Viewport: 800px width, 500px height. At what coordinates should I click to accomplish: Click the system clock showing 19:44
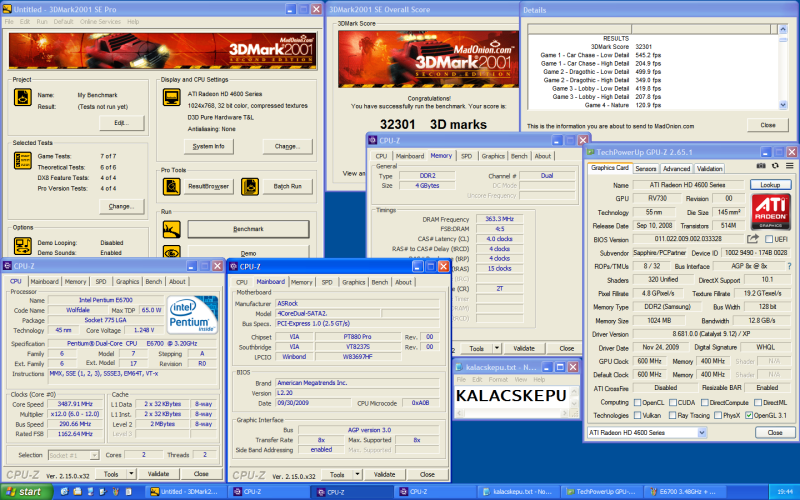pyautogui.click(x=785, y=492)
